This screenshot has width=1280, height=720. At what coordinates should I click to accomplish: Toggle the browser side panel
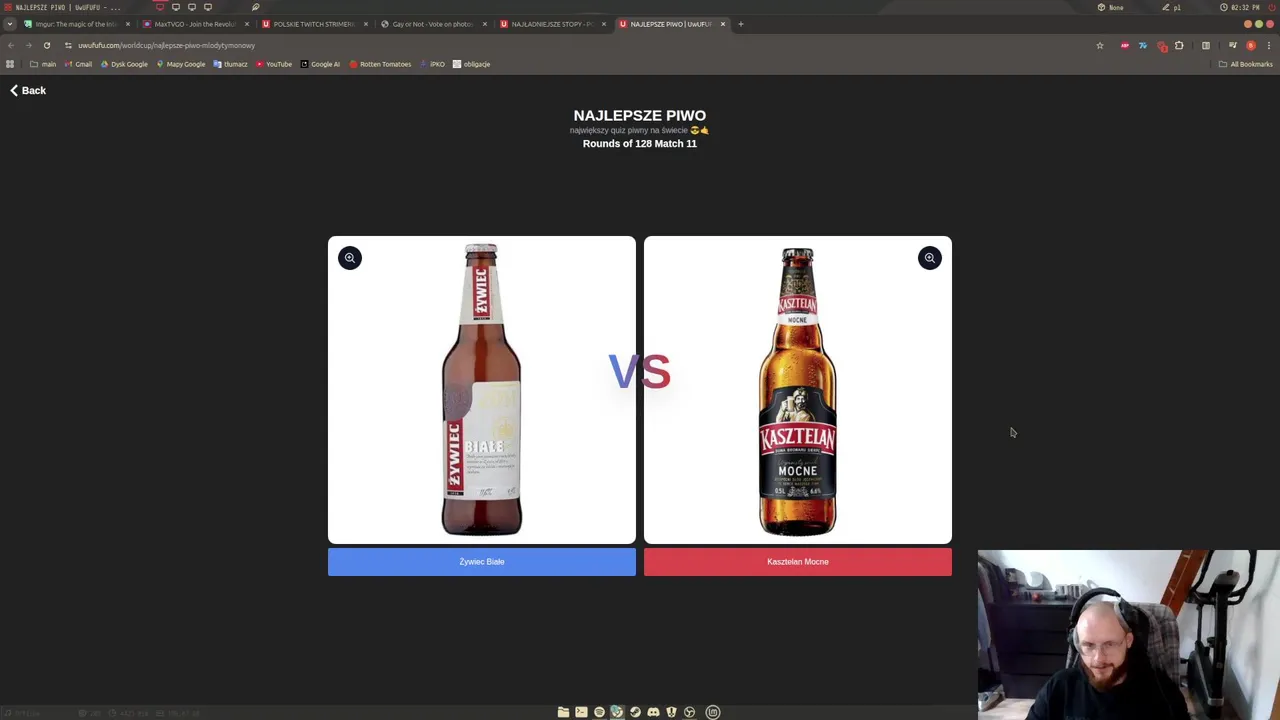[x=1206, y=45]
